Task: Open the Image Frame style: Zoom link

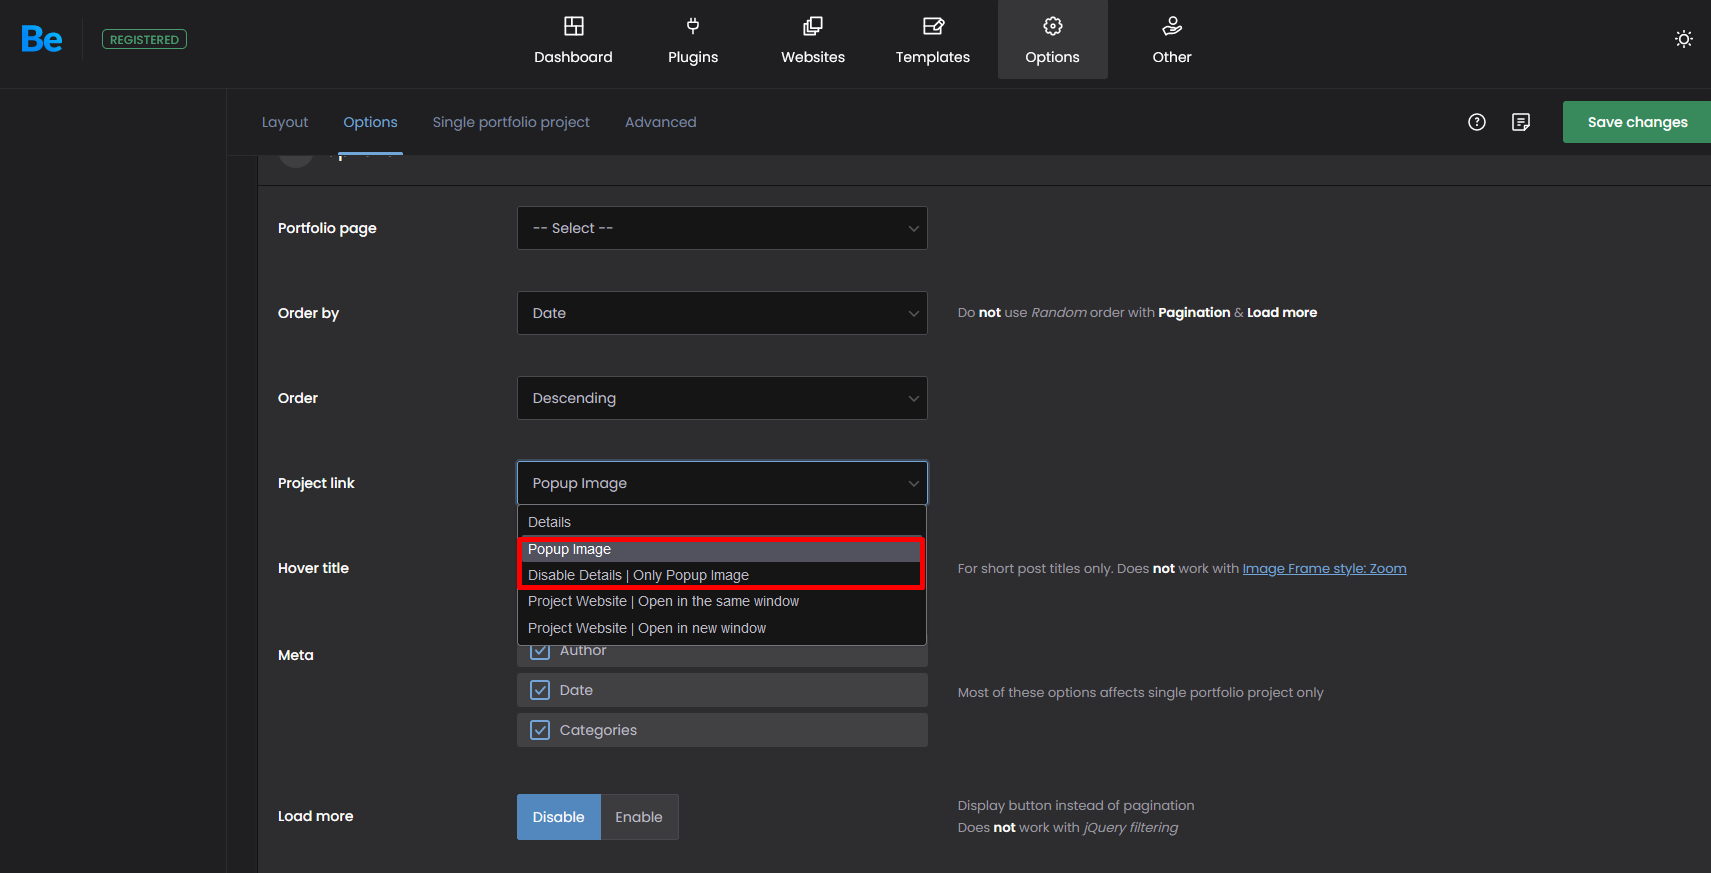Action: coord(1324,568)
